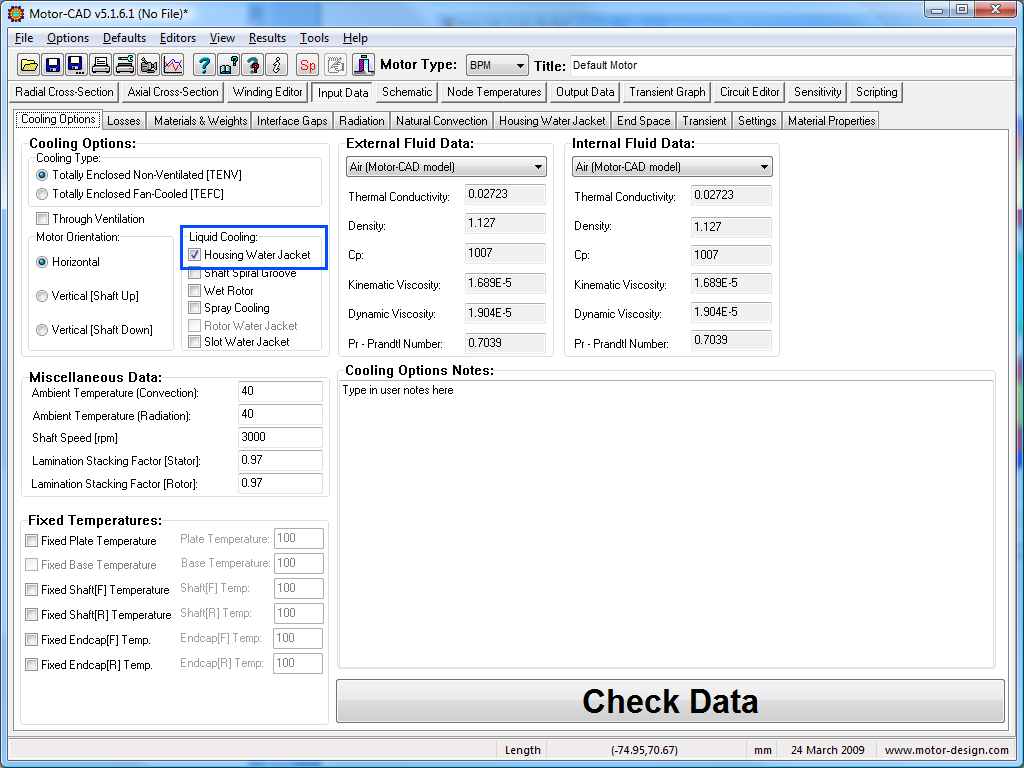This screenshot has height=768, width=1024.
Task: Click the open file folder icon
Action: click(x=29, y=65)
